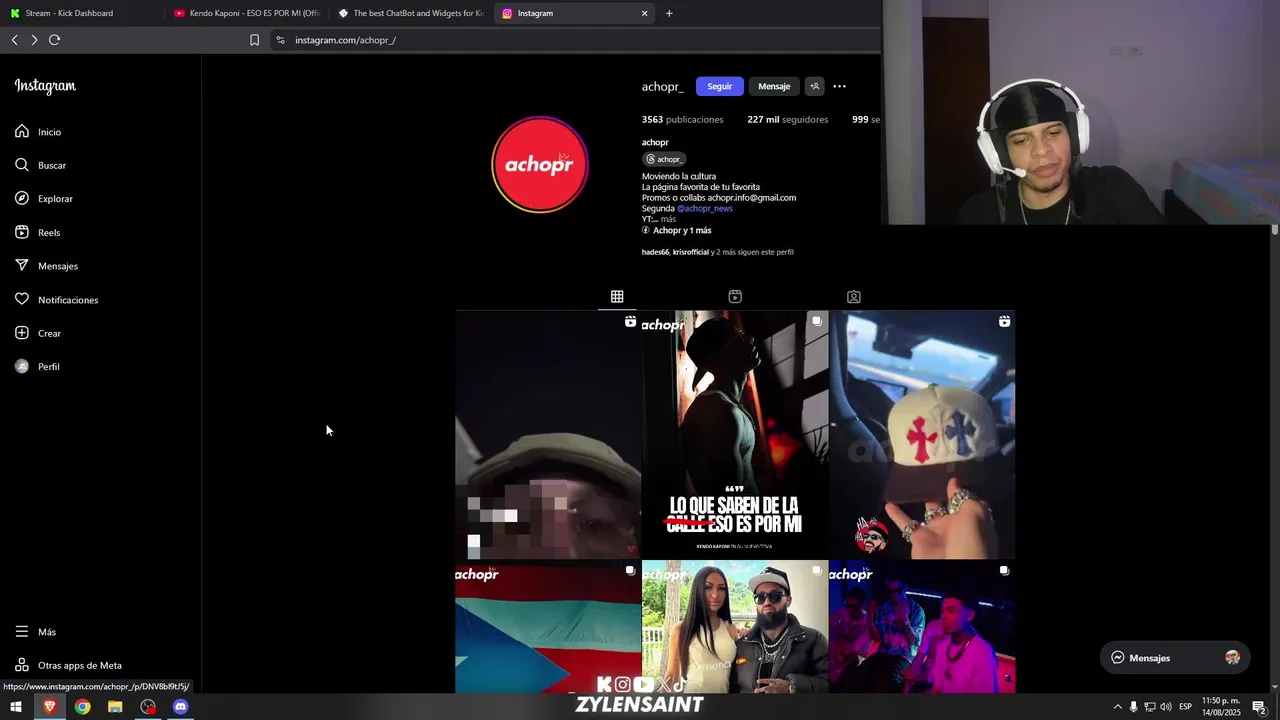Go back in the browser
1280x720 pixels.
point(14,40)
